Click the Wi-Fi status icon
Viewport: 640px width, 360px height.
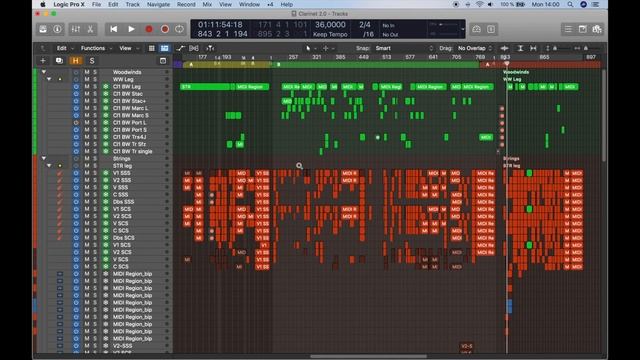[x=480, y=4]
